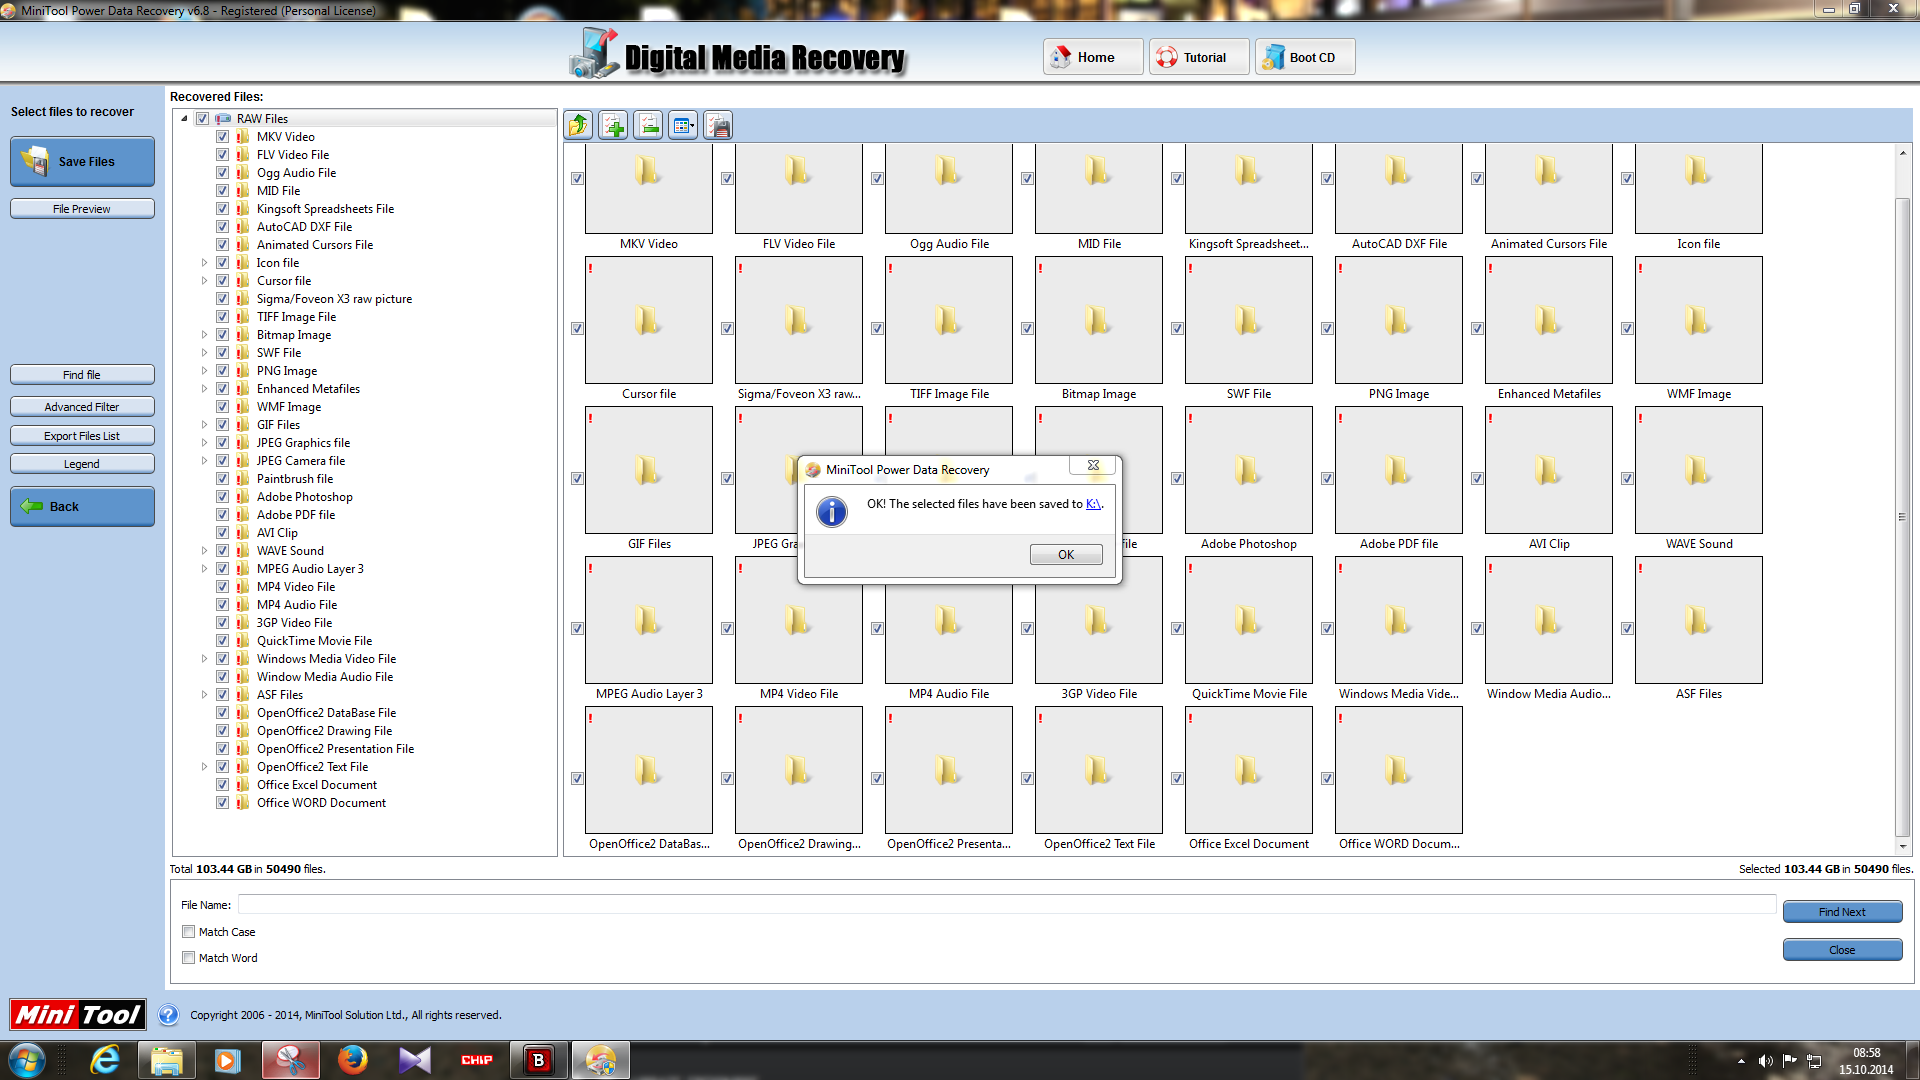
Task: Click the up folder toolbar icon
Action: [x=578, y=126]
